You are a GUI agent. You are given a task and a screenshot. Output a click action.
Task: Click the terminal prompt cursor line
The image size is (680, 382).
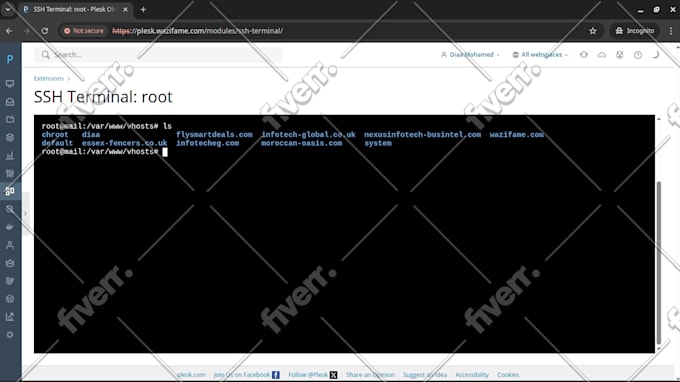(105, 152)
